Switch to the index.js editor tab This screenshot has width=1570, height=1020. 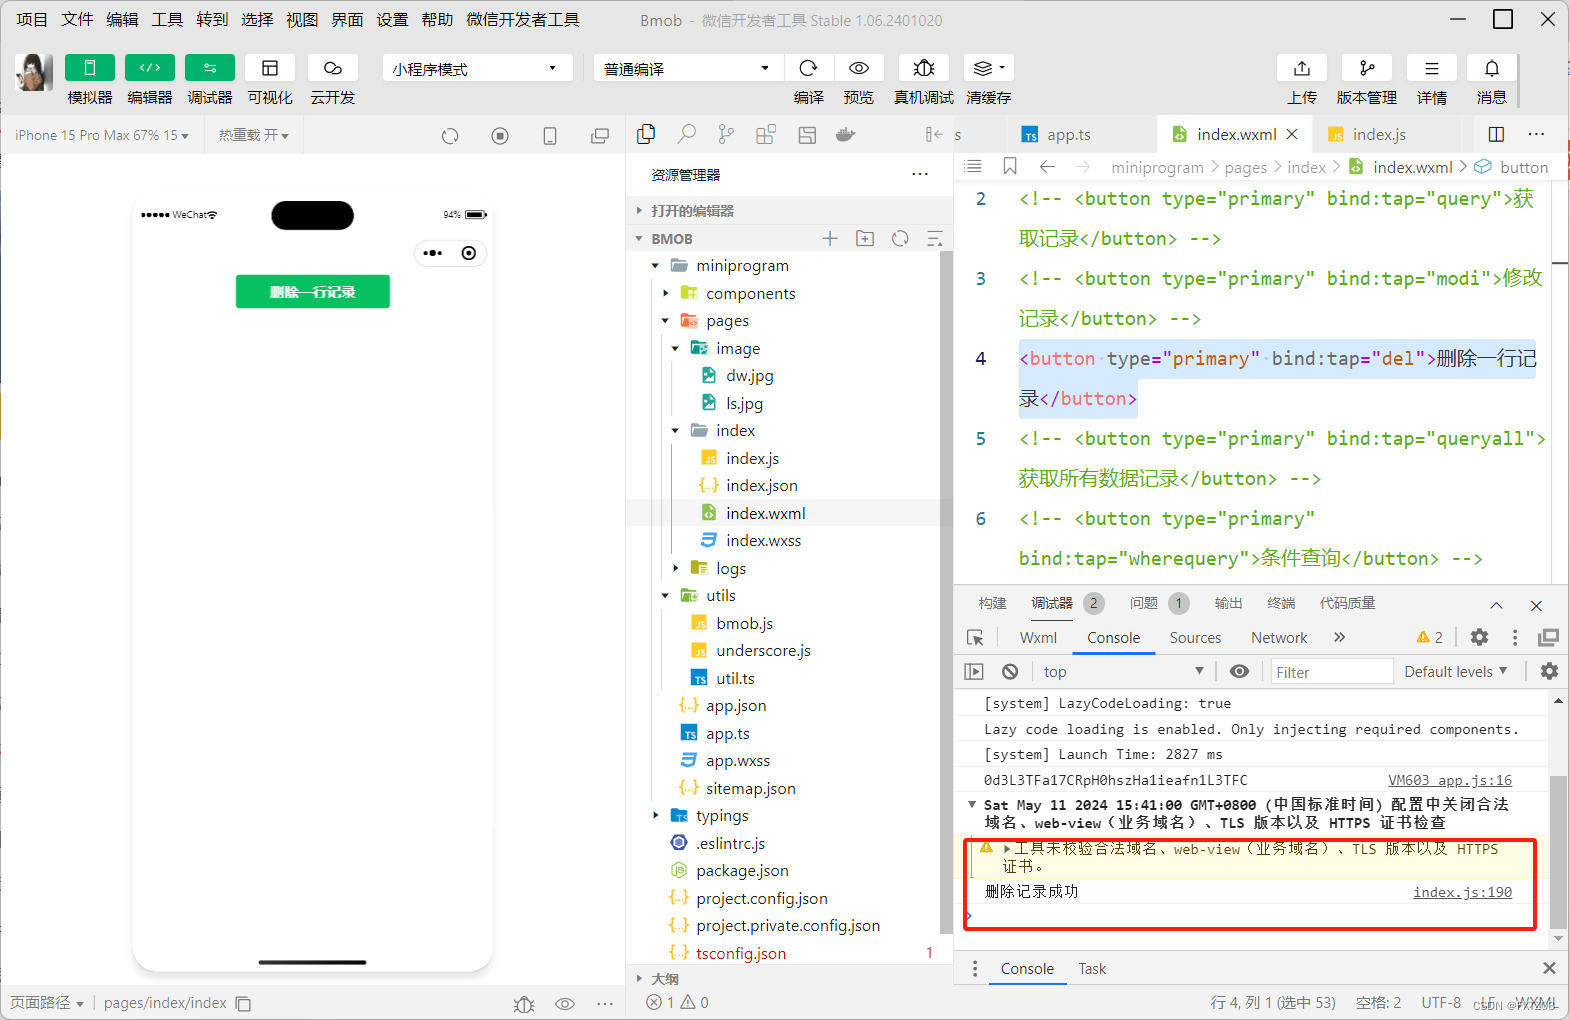[x=1379, y=134]
